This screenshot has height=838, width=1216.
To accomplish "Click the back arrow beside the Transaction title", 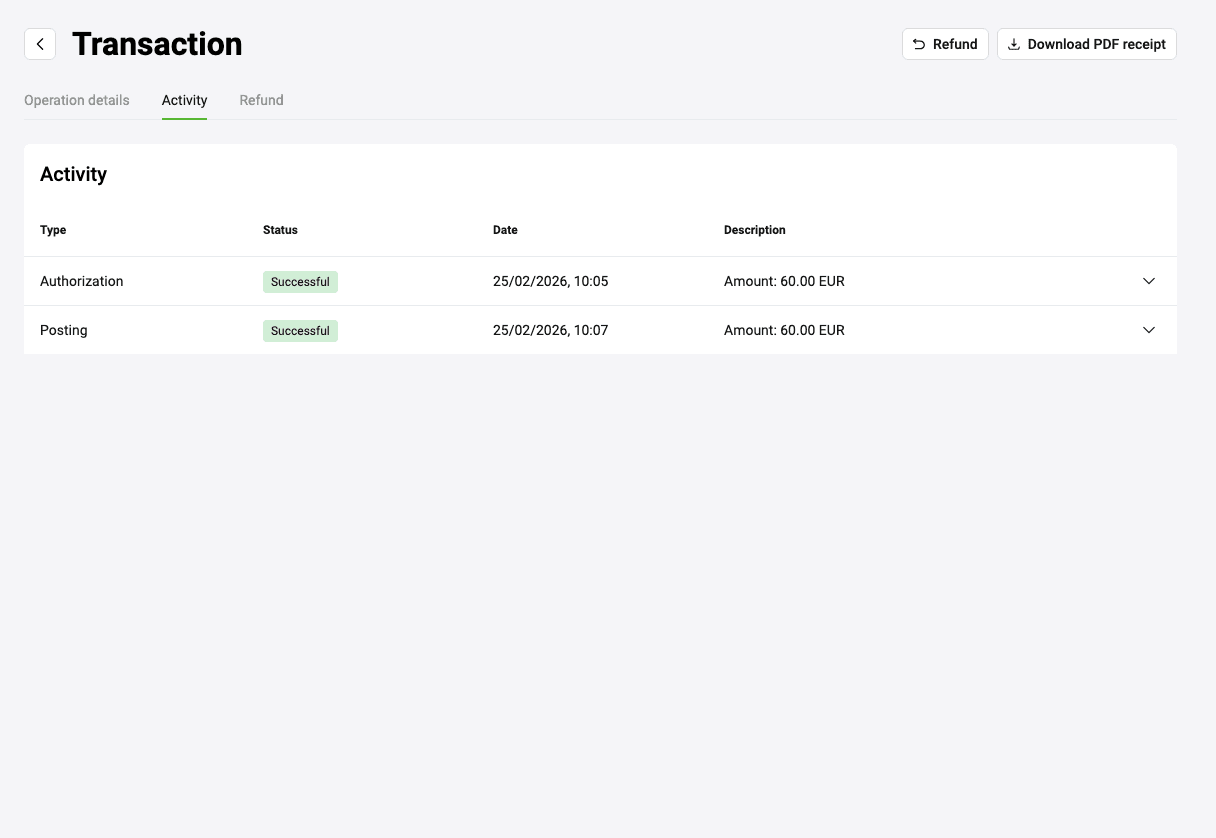I will [40, 44].
